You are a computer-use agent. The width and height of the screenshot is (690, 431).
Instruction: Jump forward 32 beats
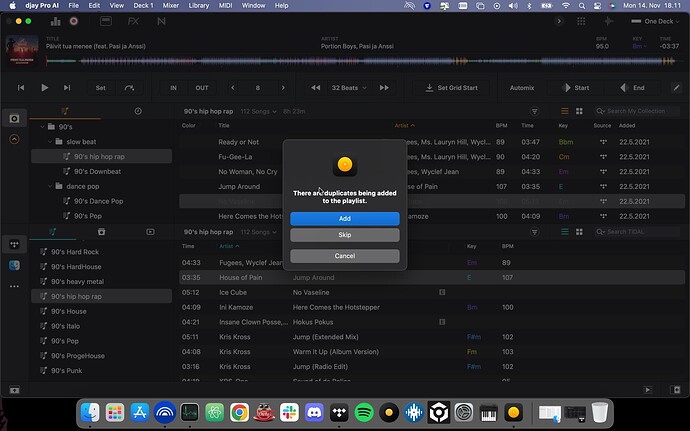coord(384,88)
